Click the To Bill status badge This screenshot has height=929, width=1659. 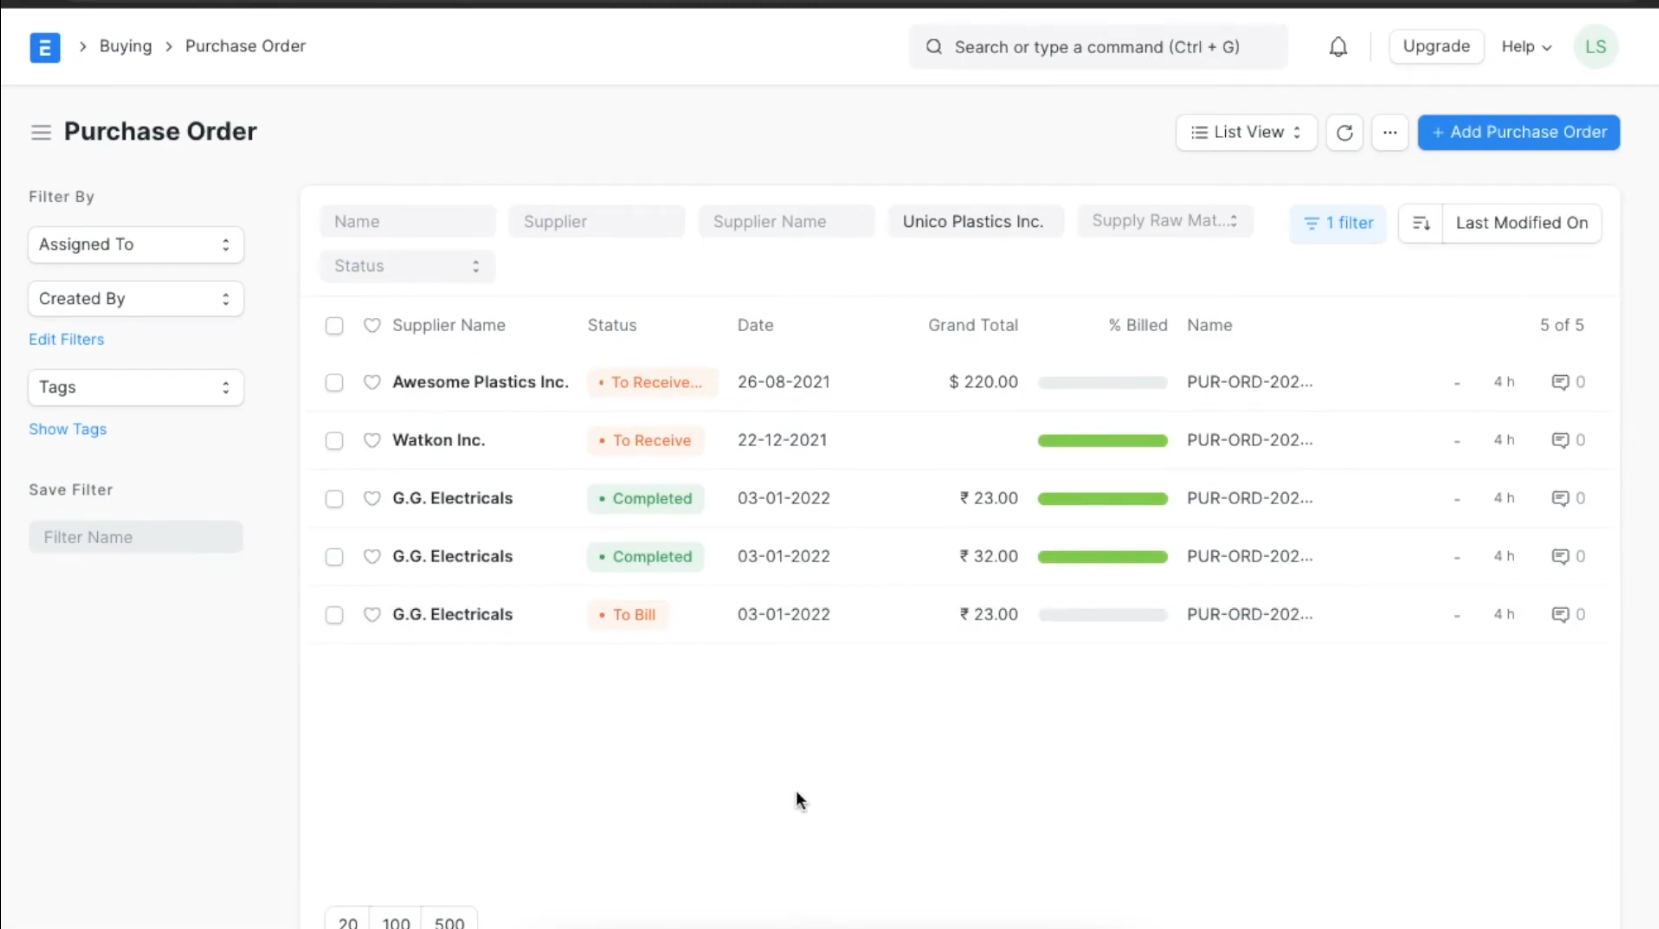[x=628, y=614]
